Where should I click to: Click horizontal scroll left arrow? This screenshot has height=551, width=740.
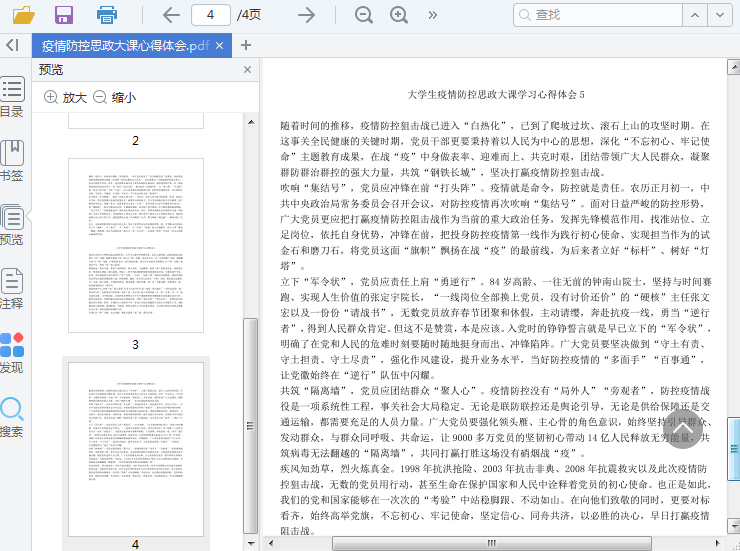(x=270, y=543)
